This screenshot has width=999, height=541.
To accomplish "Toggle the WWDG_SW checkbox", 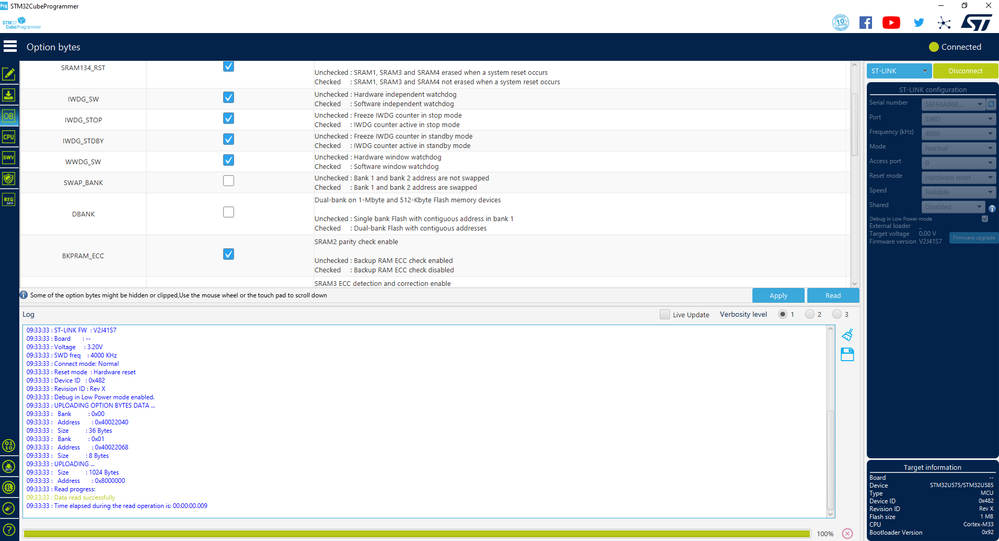I will tap(228, 160).
